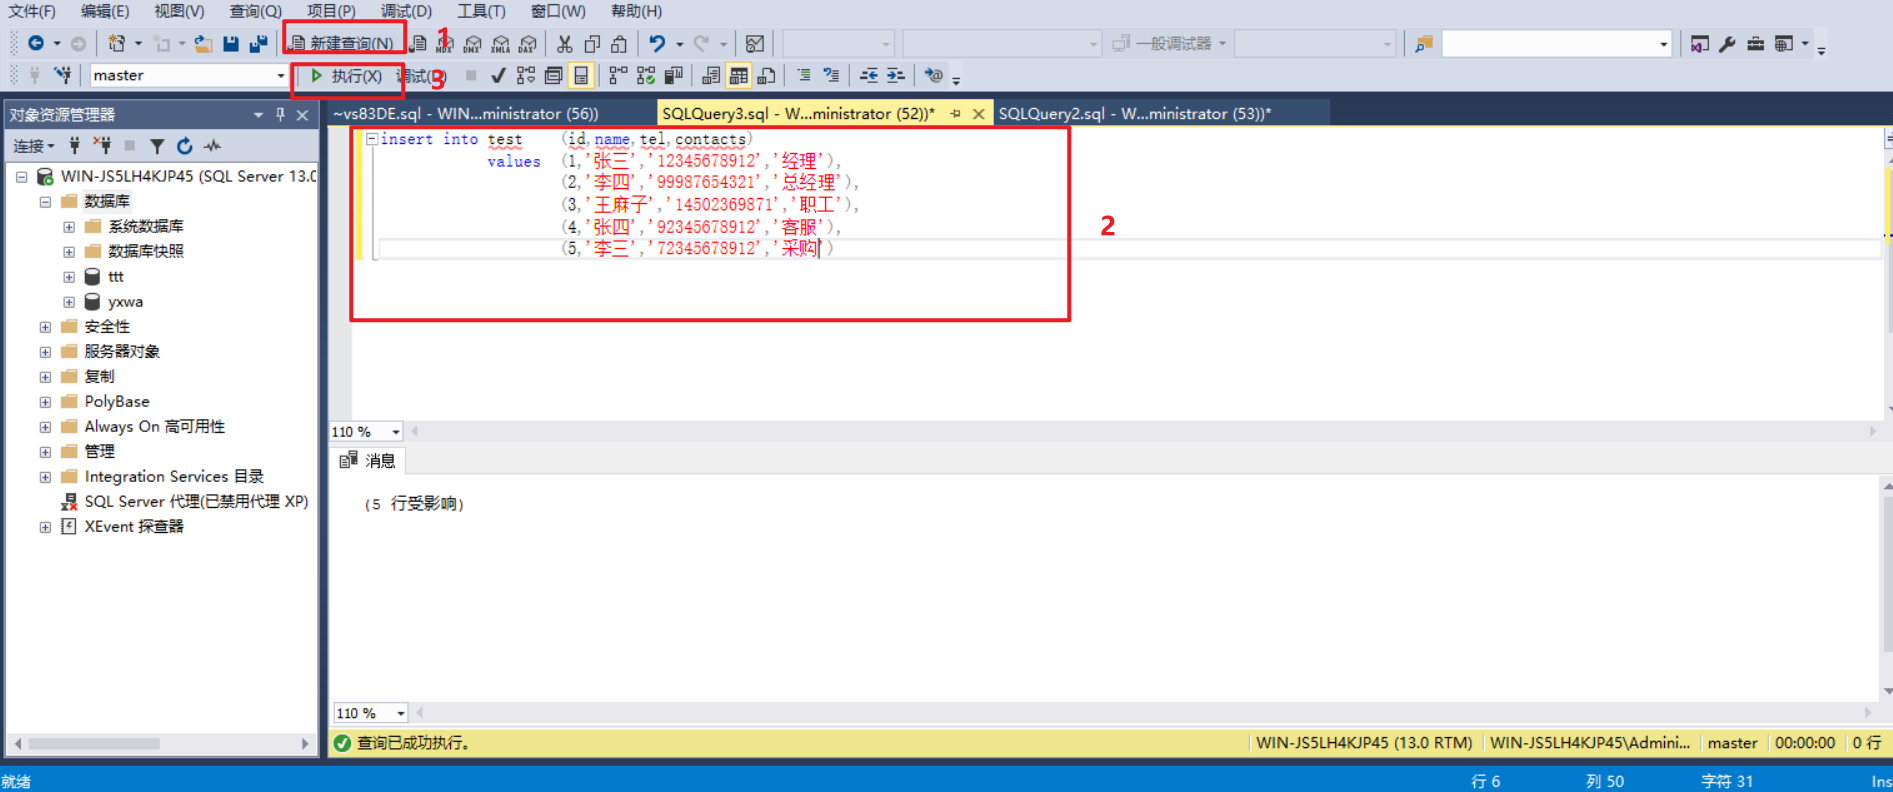Viewport: 1893px width, 792px height.
Task: Collapse the WIN-JS5LH4KJP45 server node
Action: pyautogui.click(x=21, y=177)
